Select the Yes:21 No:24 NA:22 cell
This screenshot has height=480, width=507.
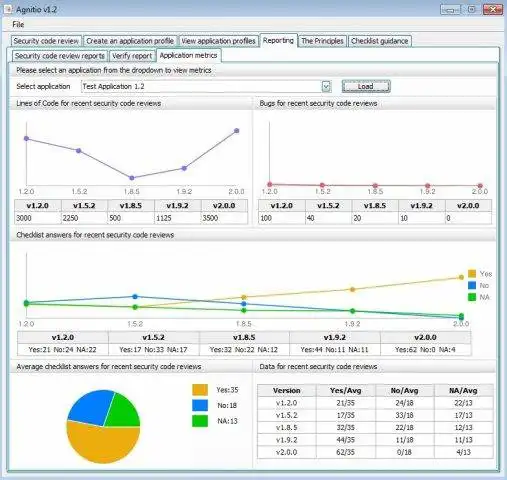pyautogui.click(x=63, y=350)
